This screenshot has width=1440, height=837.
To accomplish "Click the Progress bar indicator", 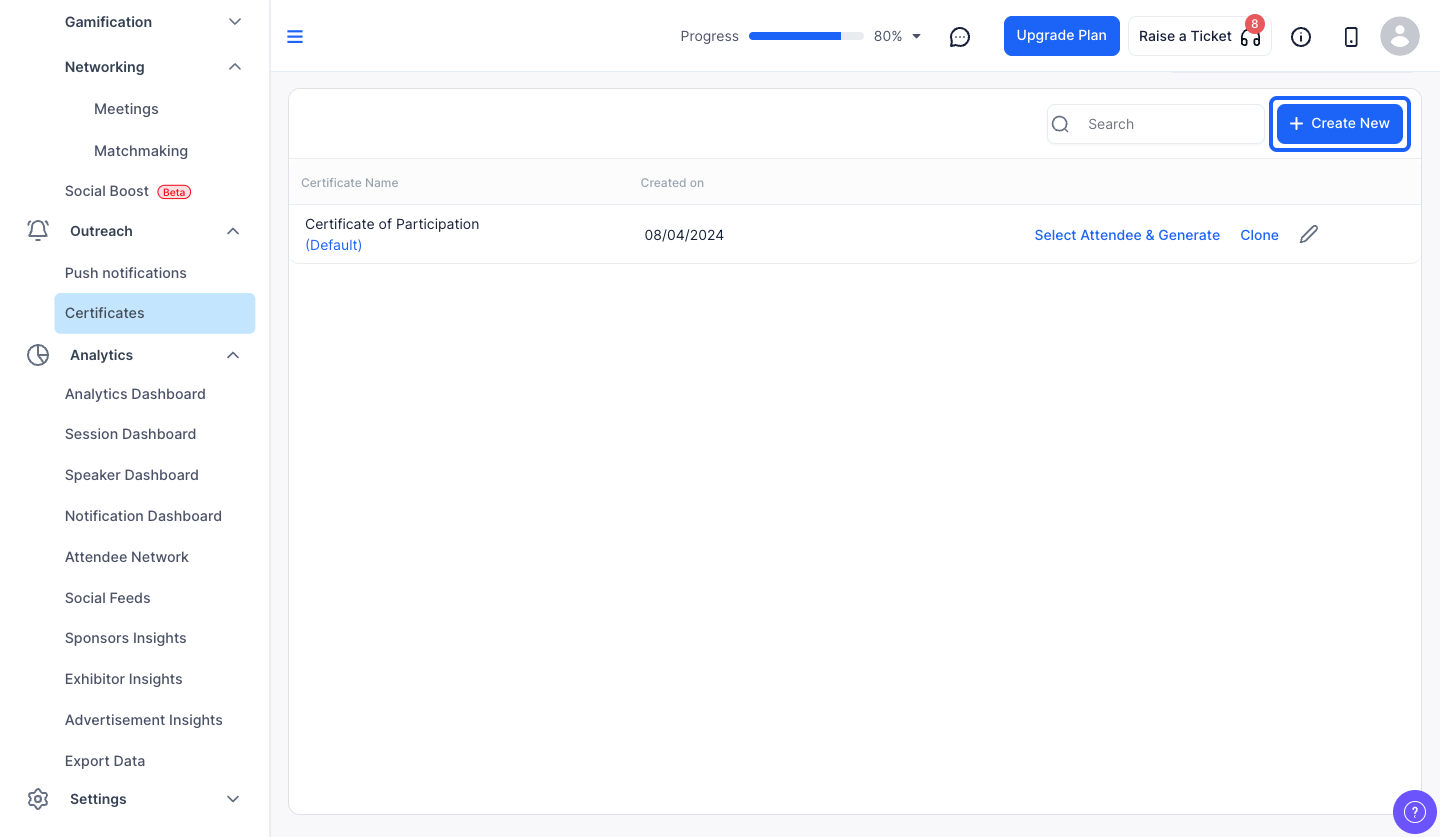I will coord(806,36).
